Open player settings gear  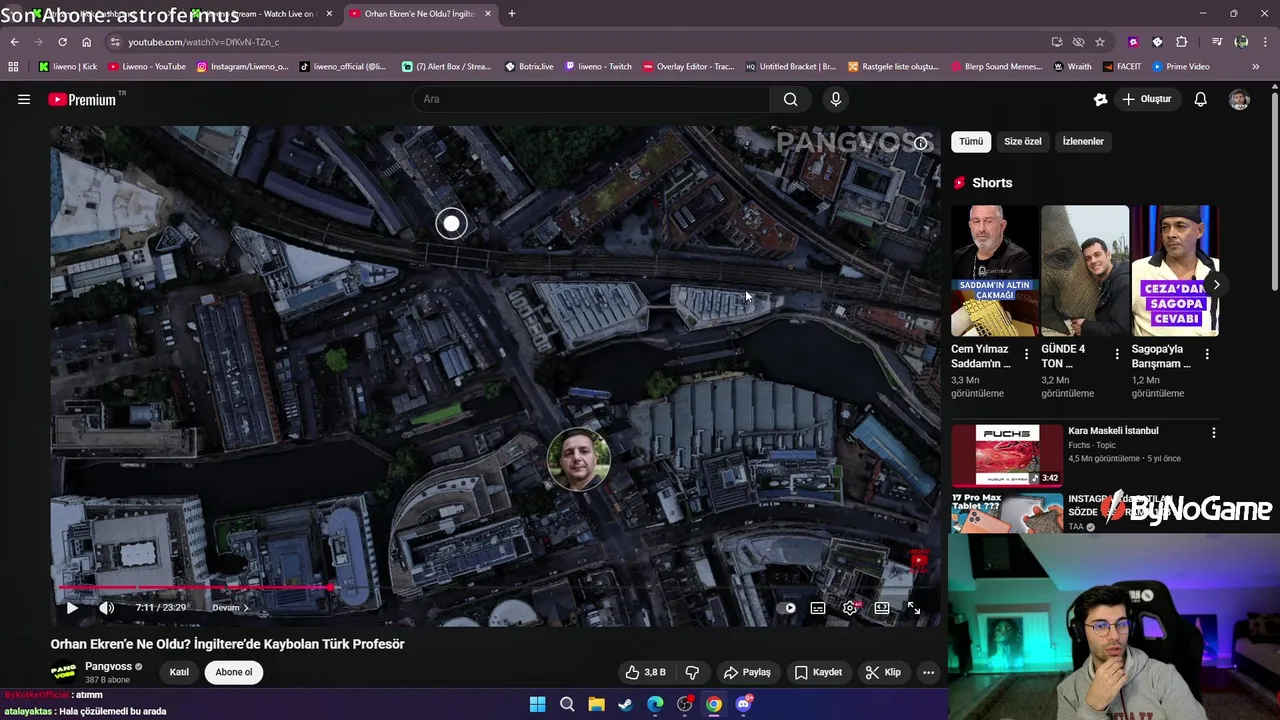(850, 607)
